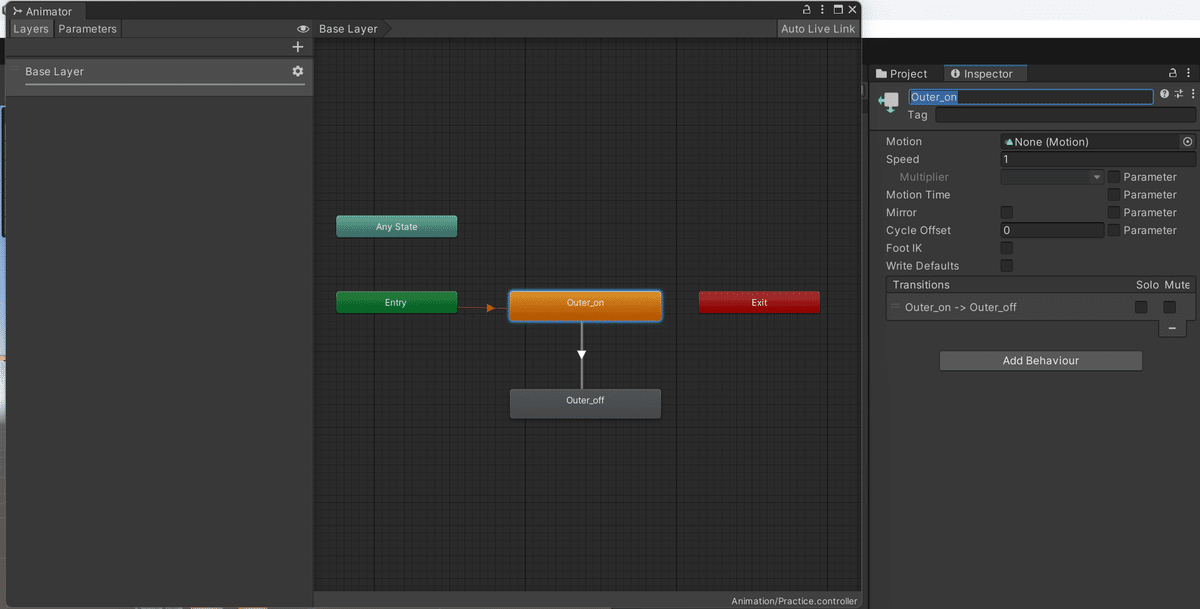1200x609 pixels.
Task: Select the Outer_off state node
Action: pyautogui.click(x=585, y=403)
